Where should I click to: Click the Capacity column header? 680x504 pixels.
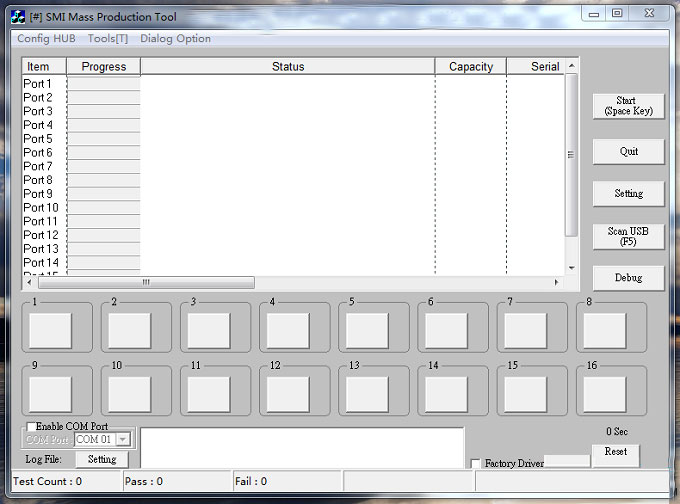(471, 66)
